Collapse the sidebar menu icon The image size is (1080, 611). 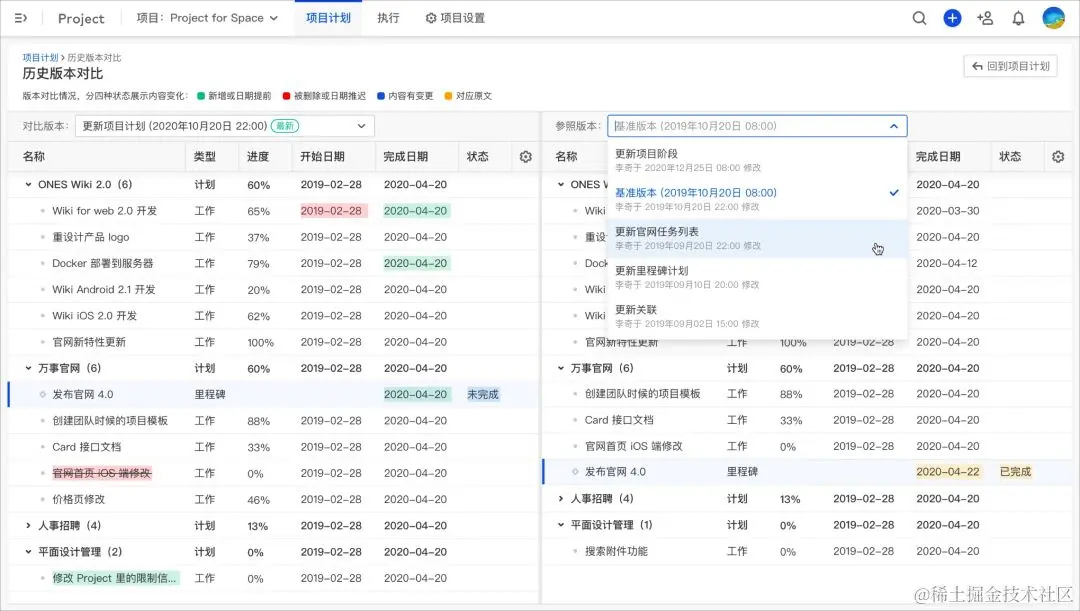[21, 18]
